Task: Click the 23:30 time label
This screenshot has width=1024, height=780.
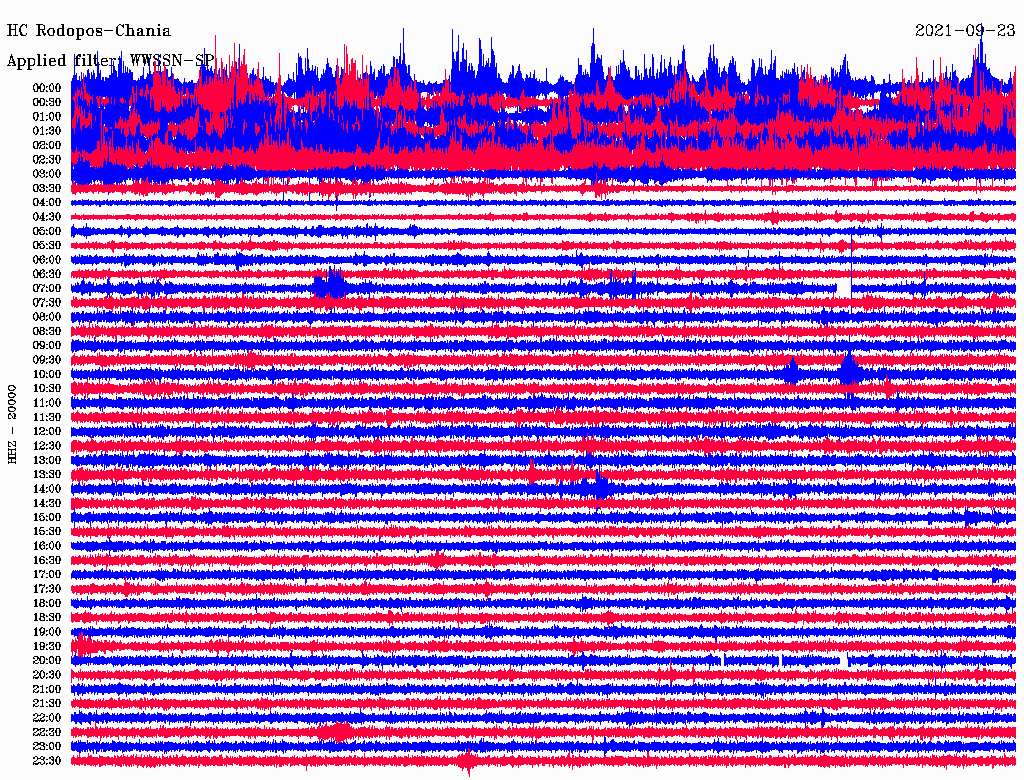Action: (x=47, y=761)
